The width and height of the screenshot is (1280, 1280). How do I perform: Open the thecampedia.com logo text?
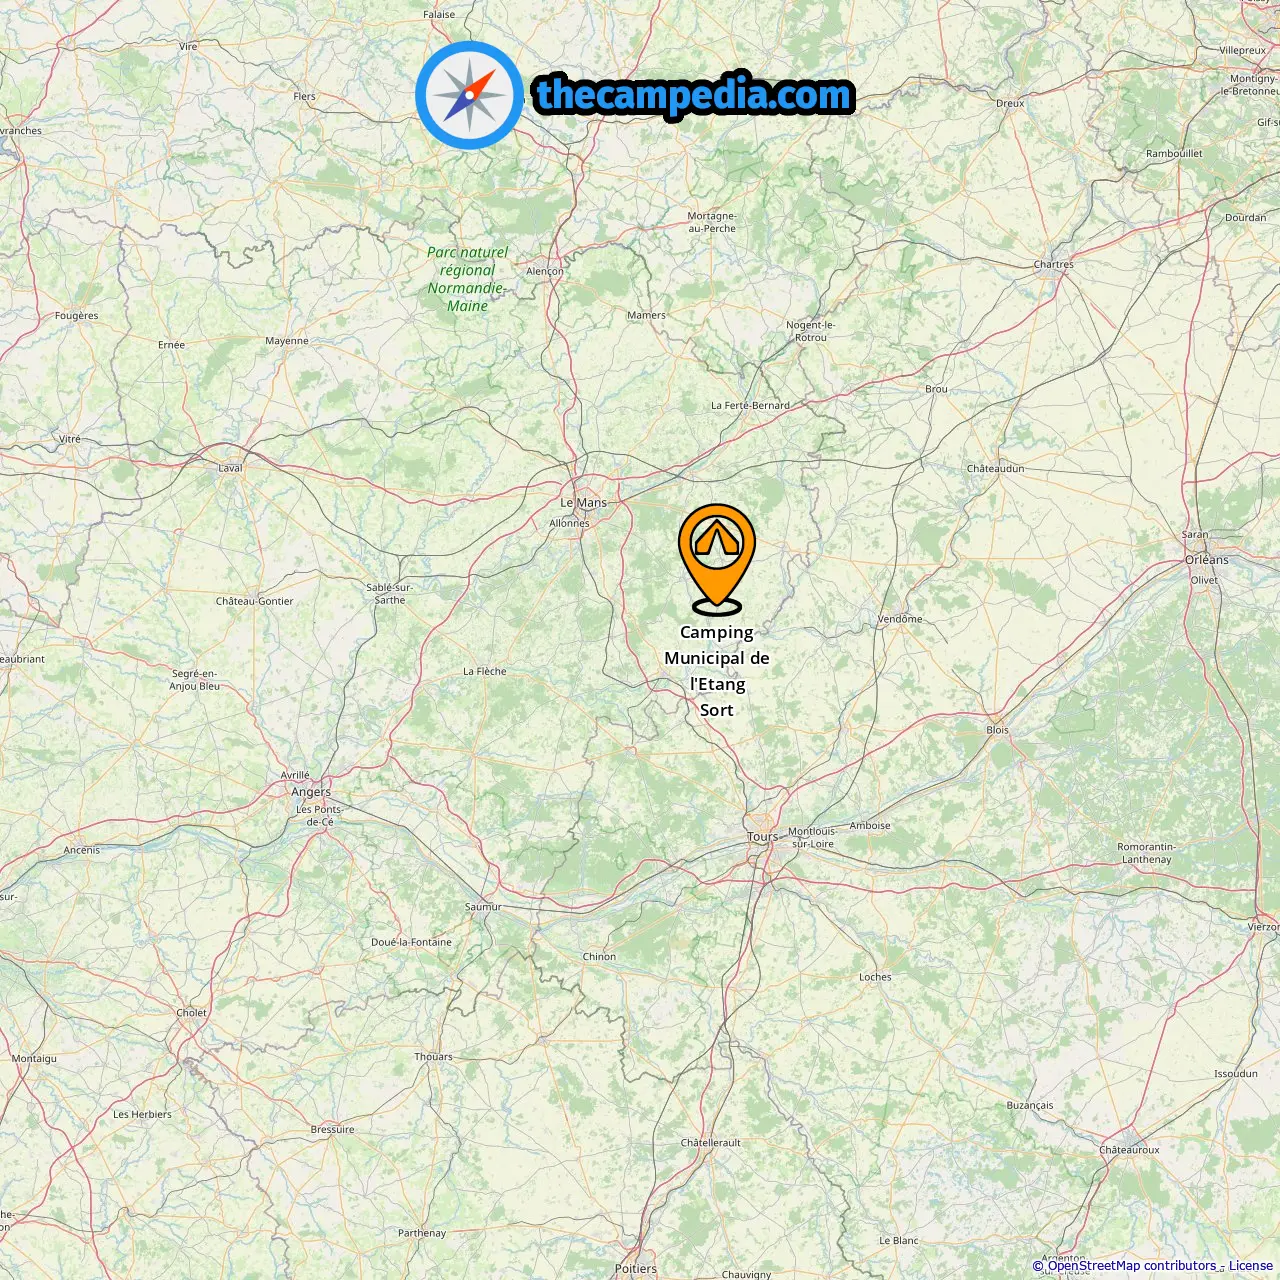(x=694, y=95)
